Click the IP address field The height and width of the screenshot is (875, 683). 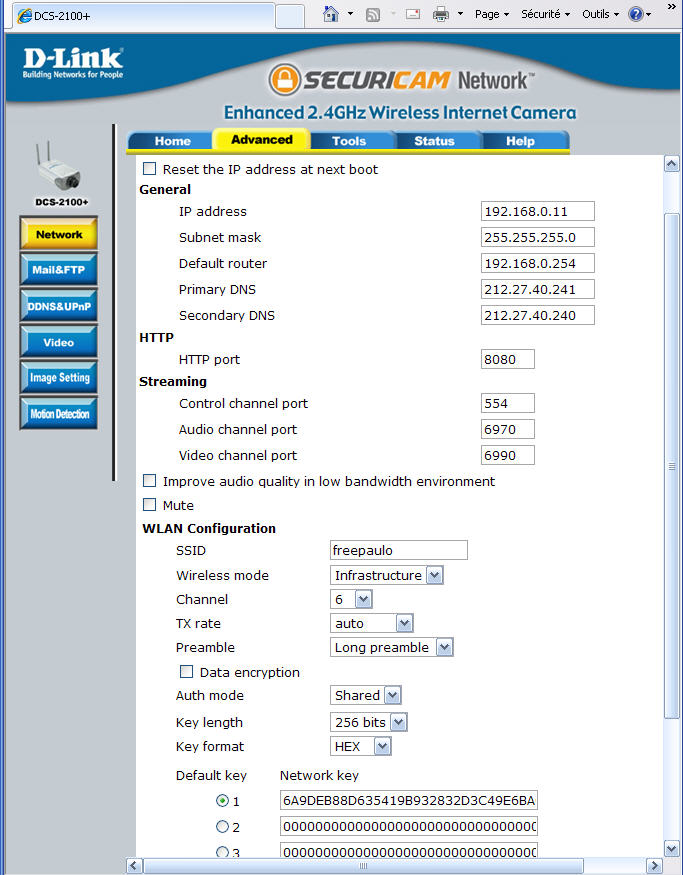coord(537,211)
